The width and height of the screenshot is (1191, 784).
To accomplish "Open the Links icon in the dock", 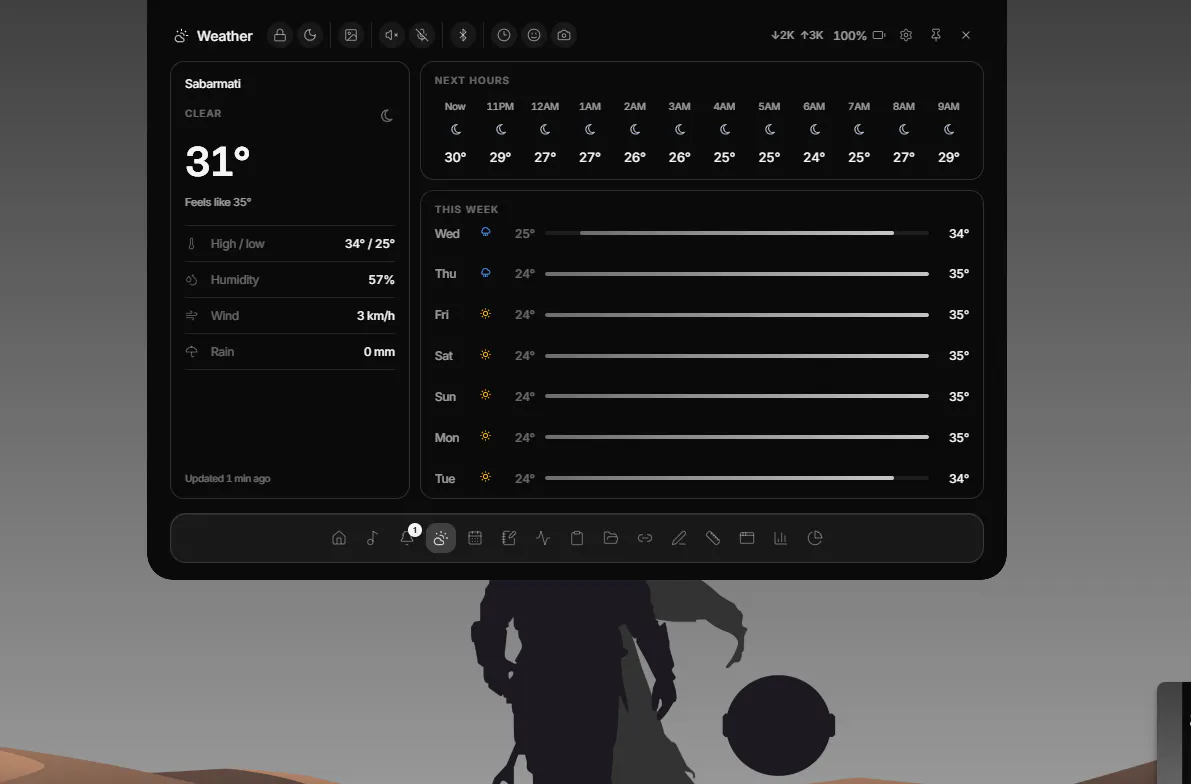I will tap(645, 538).
